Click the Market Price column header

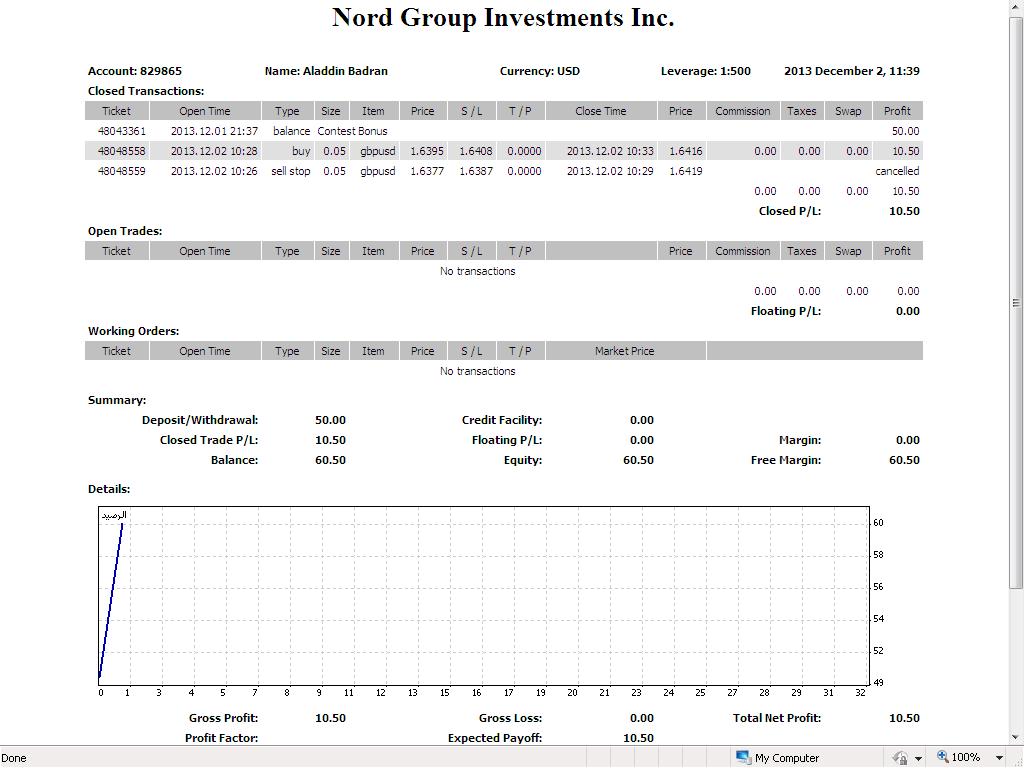click(624, 351)
